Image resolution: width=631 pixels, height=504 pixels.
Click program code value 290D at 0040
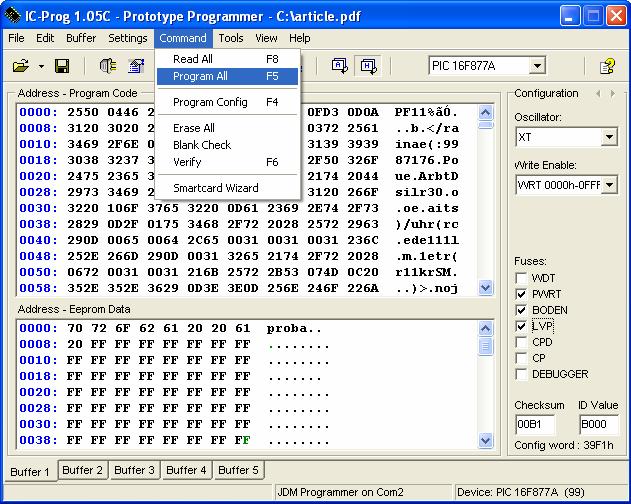pos(83,240)
